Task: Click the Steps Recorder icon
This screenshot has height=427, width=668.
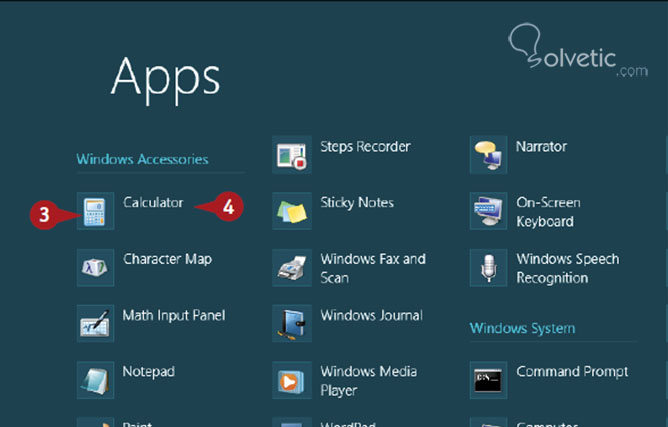Action: pos(292,155)
